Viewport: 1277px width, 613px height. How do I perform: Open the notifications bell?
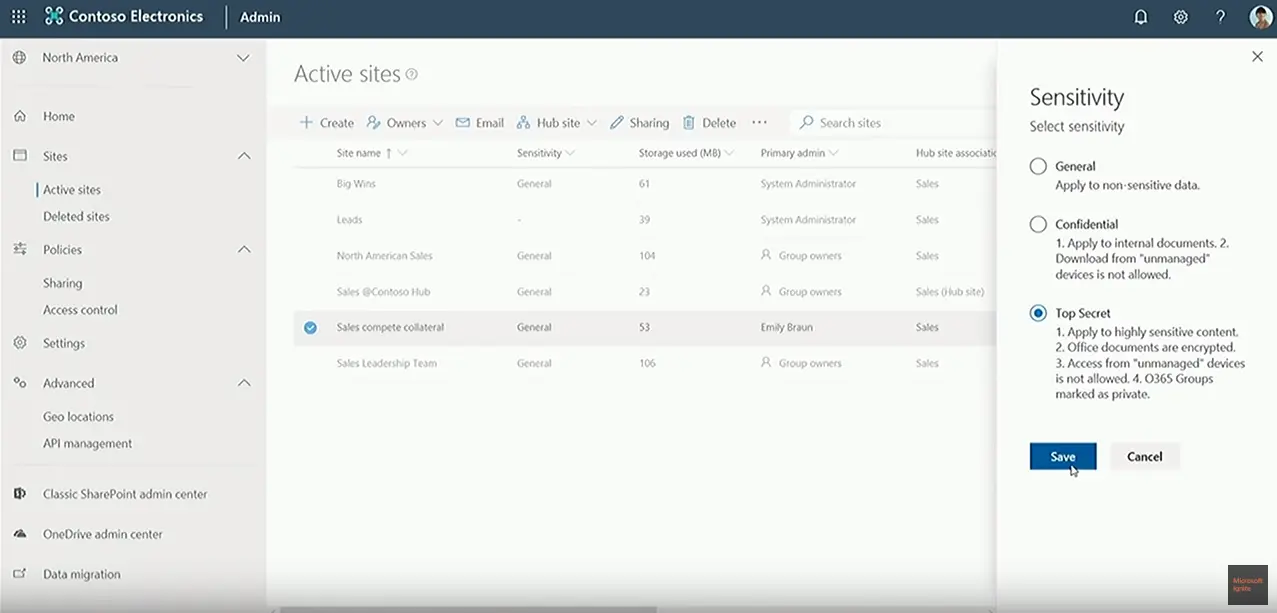[1141, 17]
